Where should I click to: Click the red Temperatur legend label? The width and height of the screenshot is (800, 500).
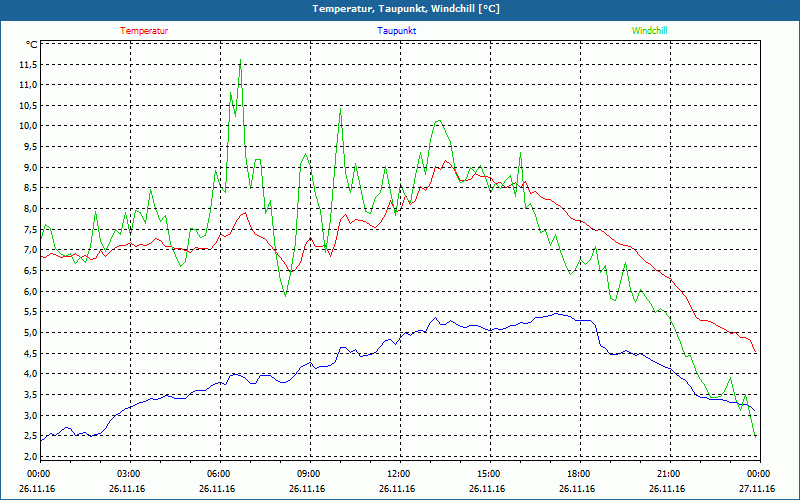(144, 31)
